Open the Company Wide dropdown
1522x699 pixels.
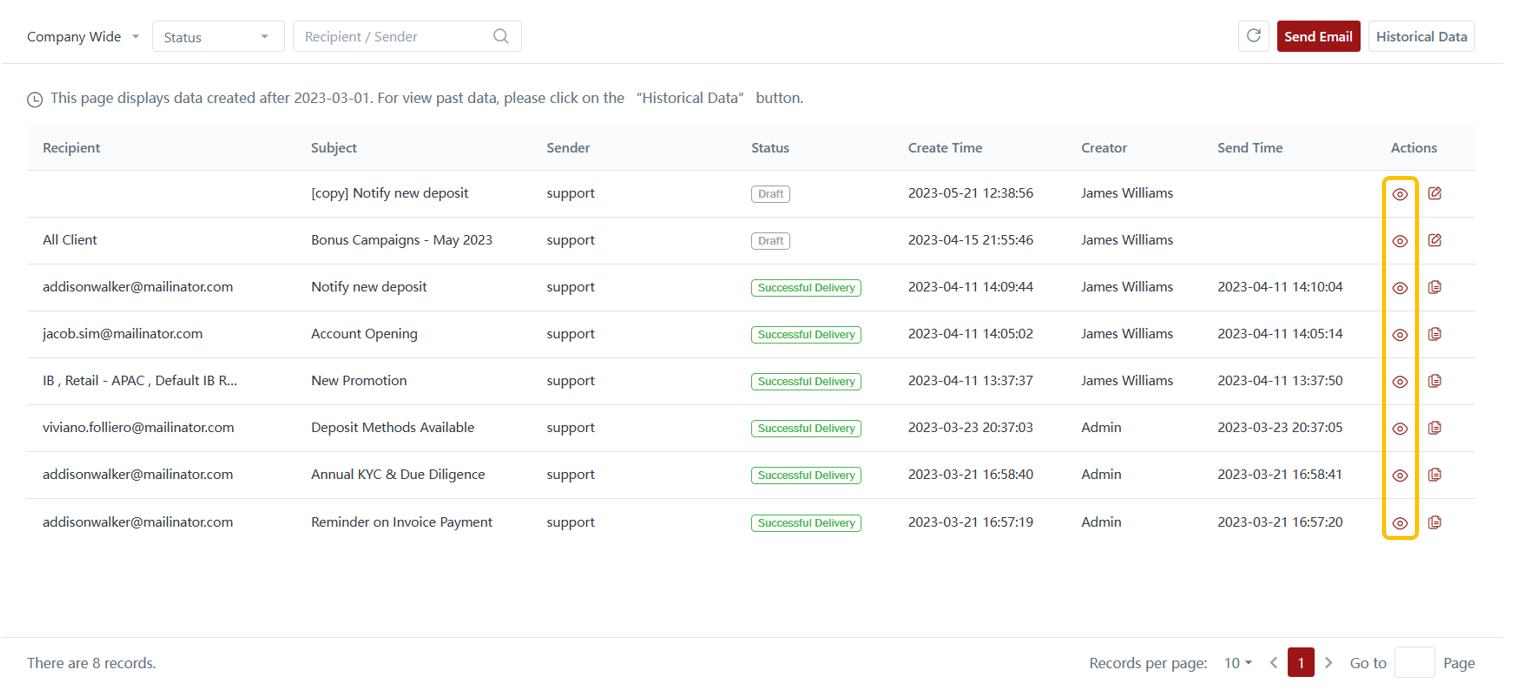[x=84, y=37]
